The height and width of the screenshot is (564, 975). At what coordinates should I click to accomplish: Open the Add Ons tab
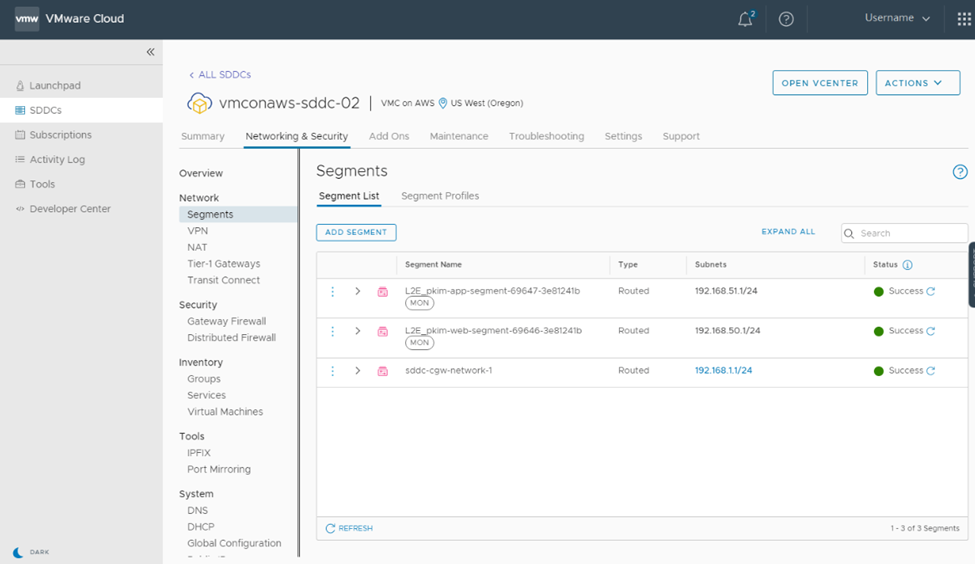click(389, 136)
